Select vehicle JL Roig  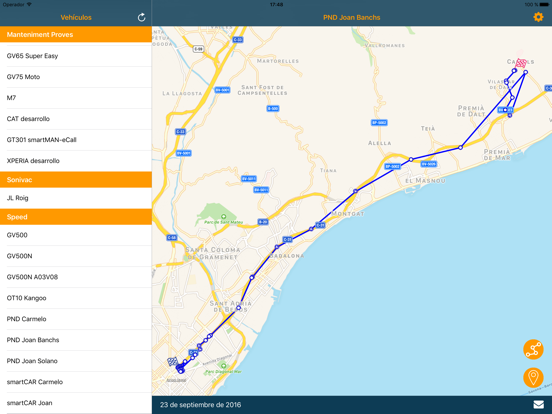(x=76, y=198)
